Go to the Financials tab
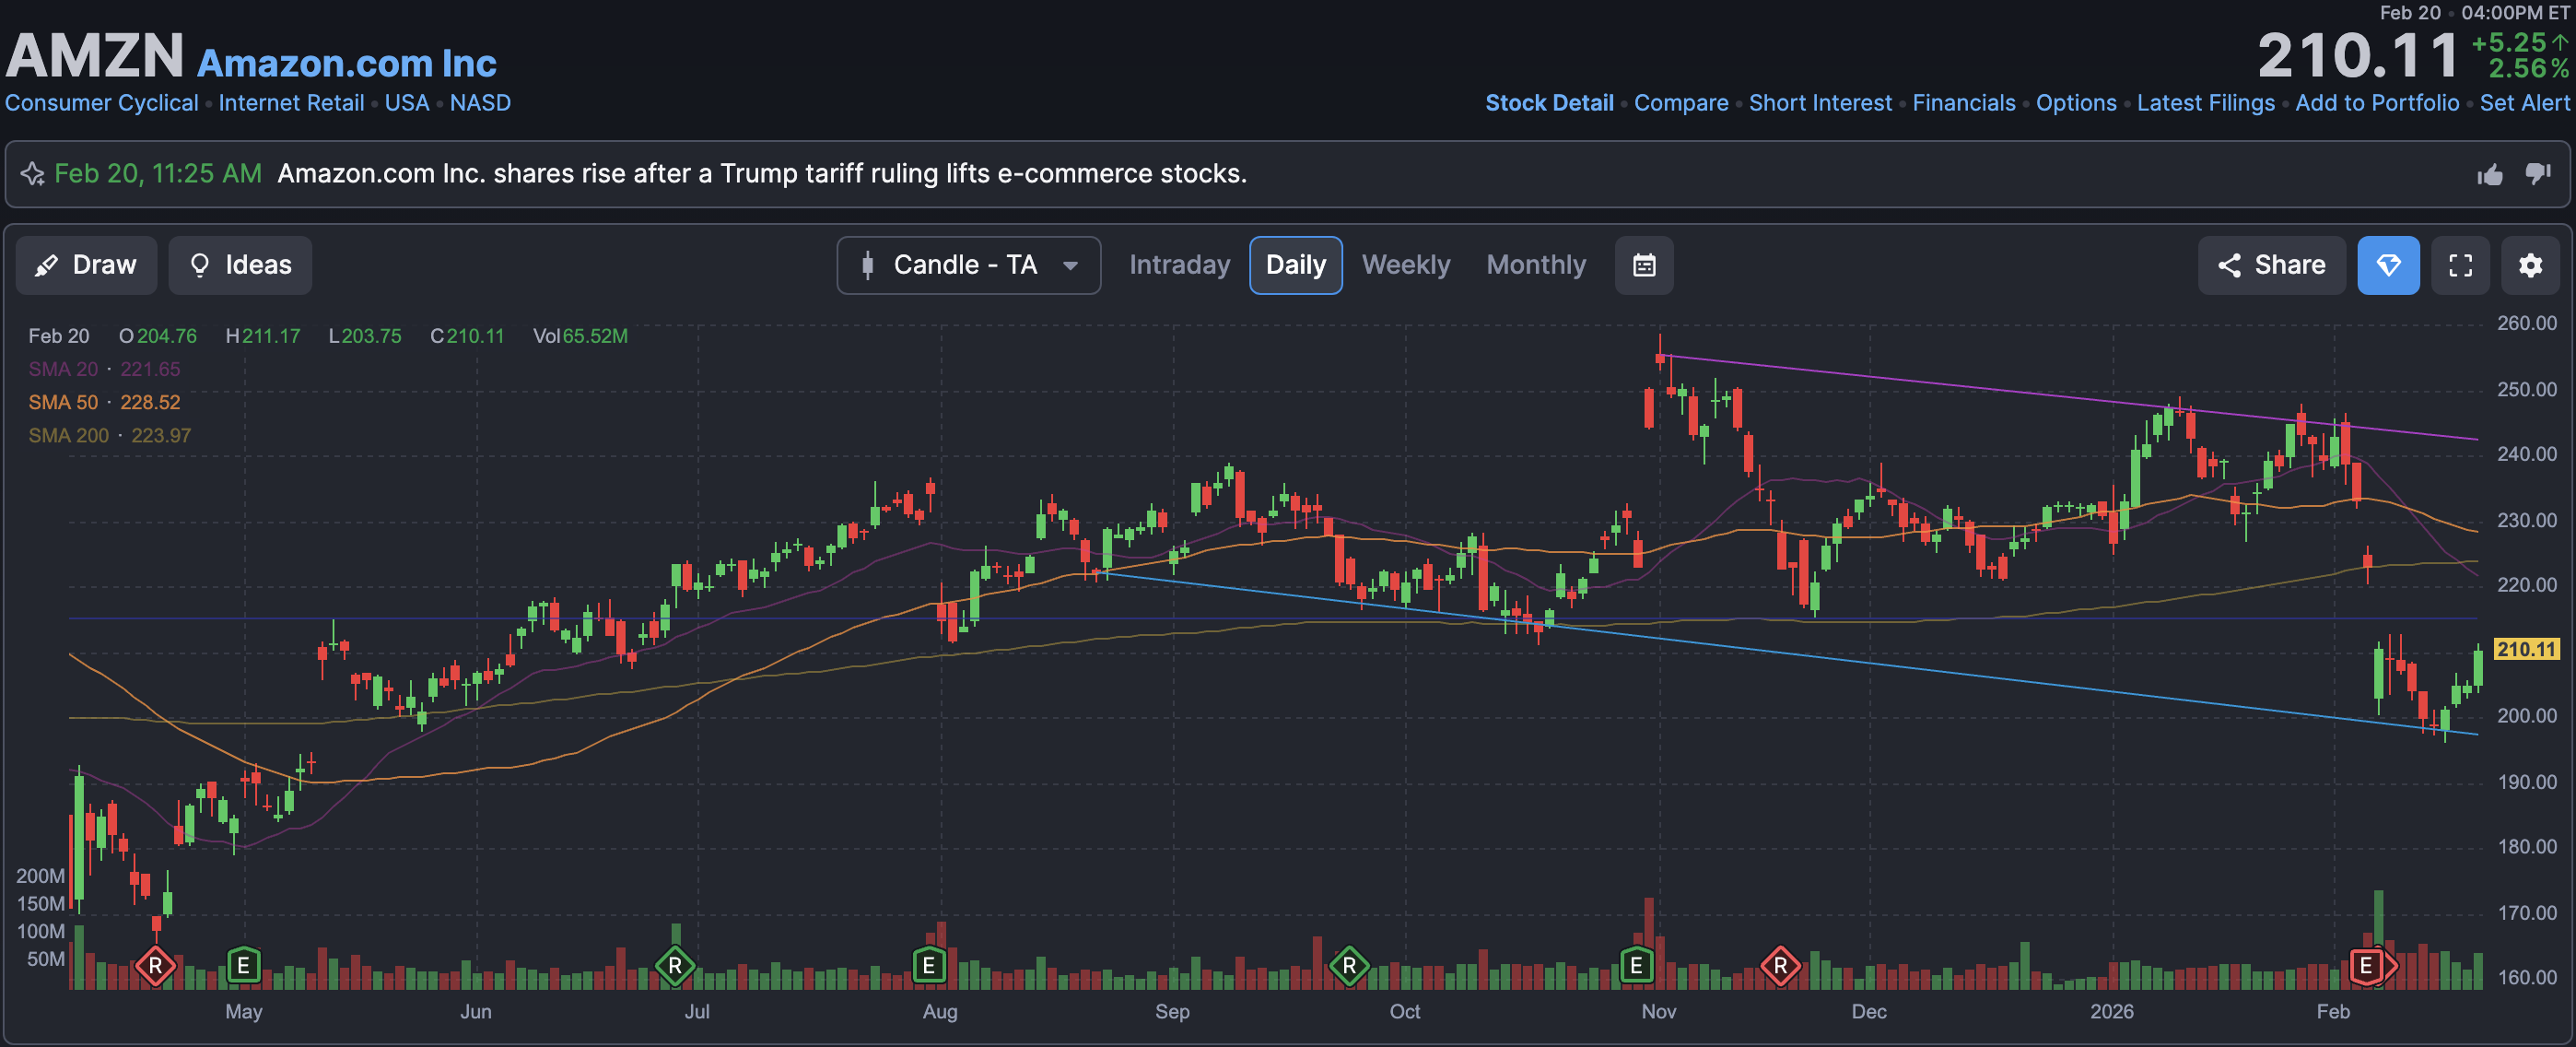 point(1963,103)
